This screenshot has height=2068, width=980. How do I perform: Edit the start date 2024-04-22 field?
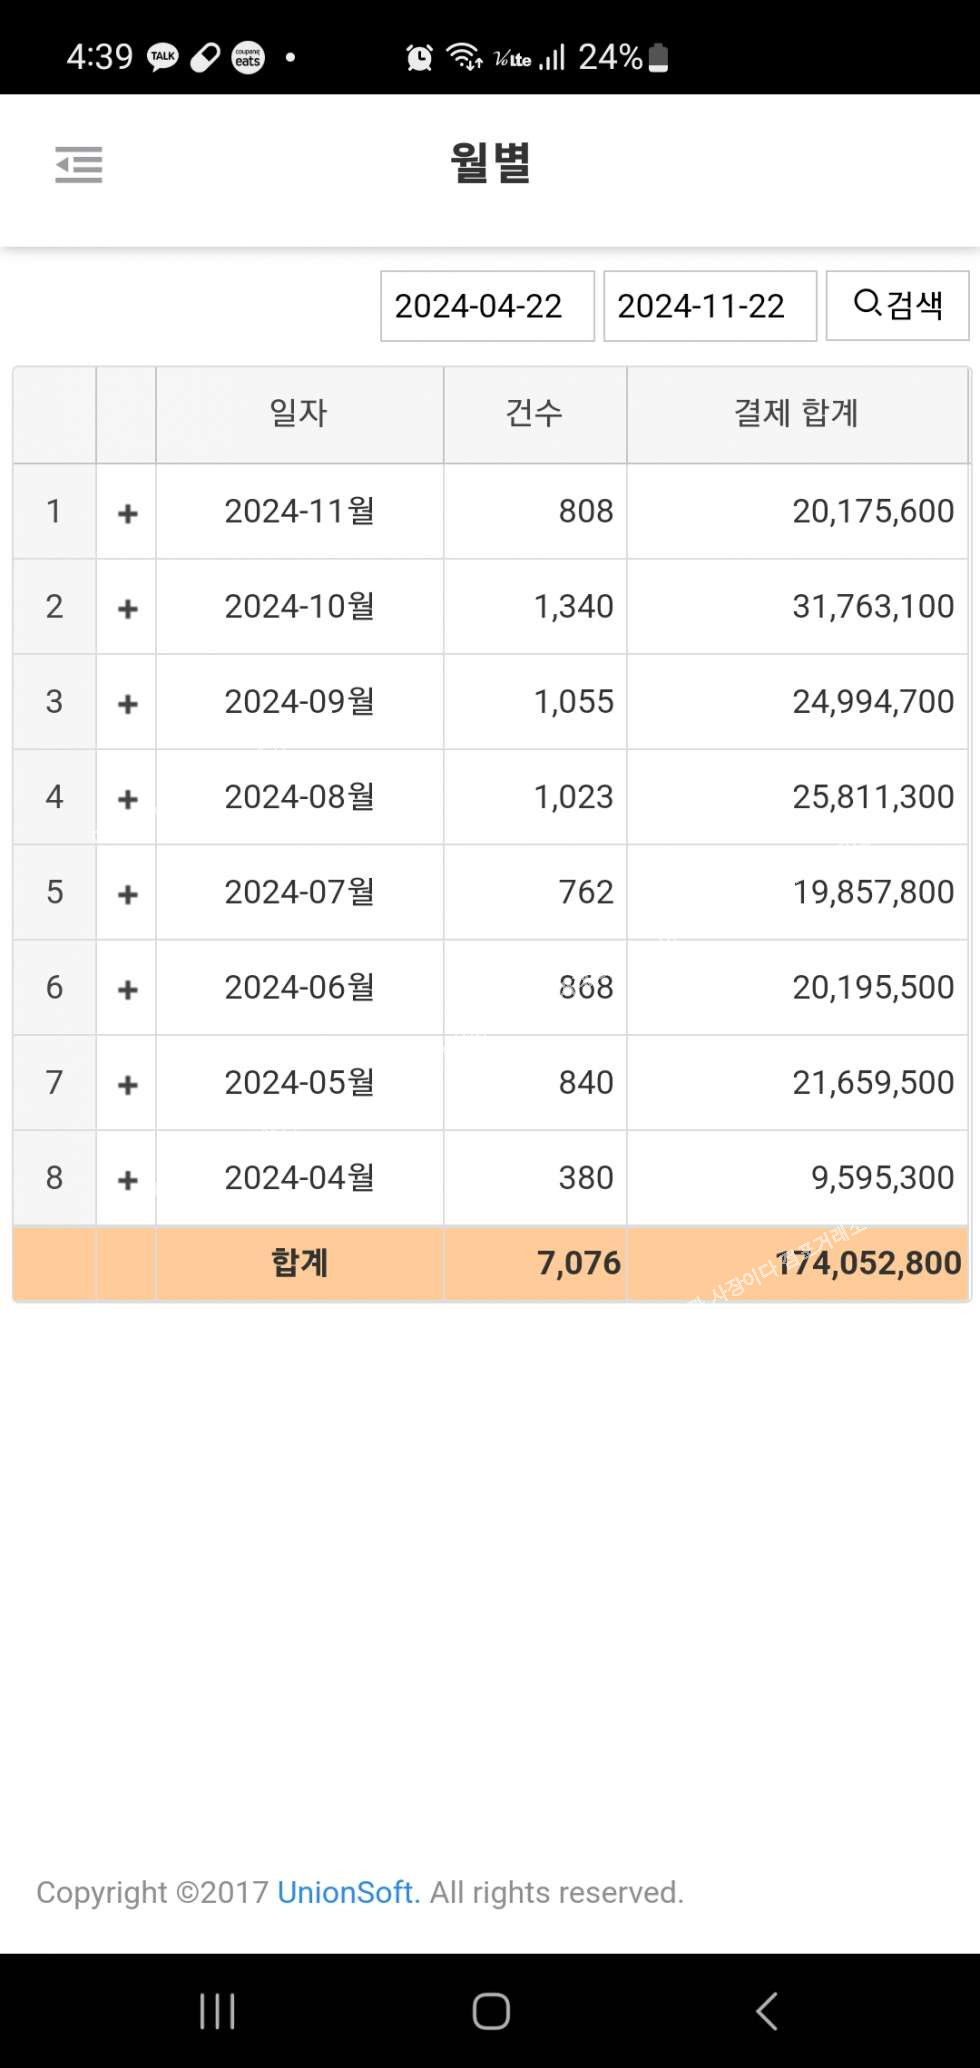487,306
